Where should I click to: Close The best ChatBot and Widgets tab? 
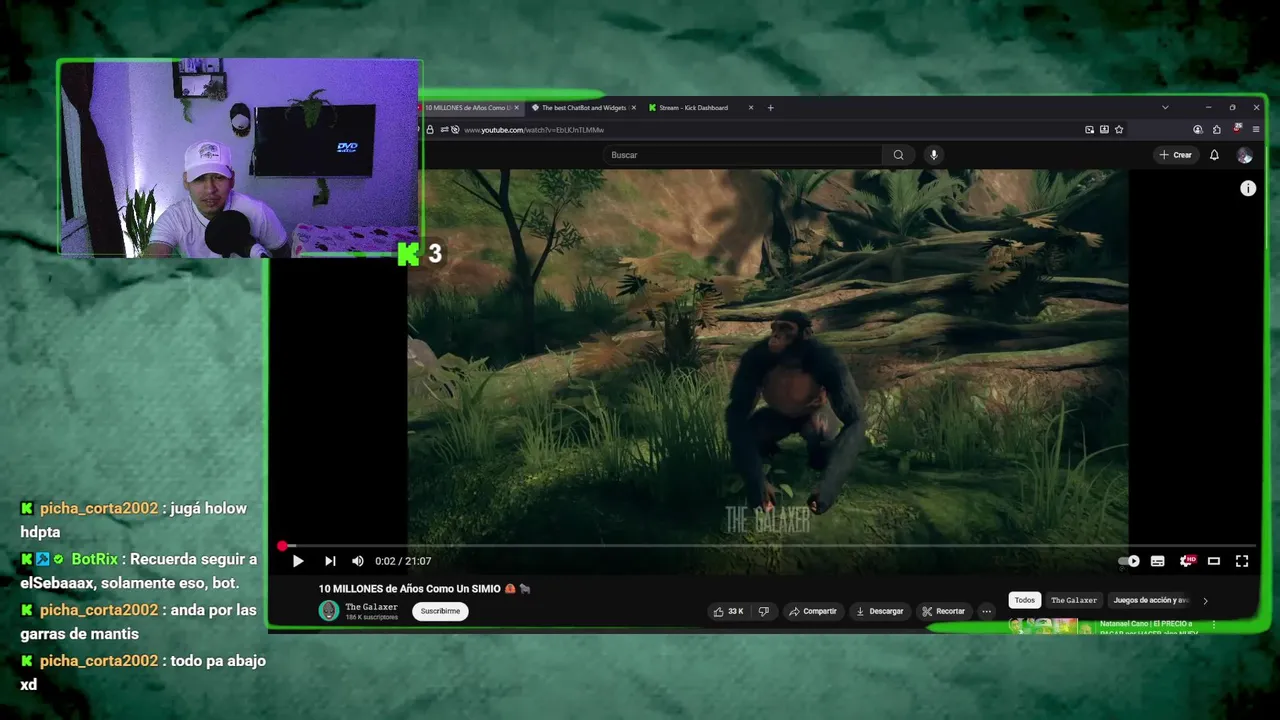coord(633,108)
